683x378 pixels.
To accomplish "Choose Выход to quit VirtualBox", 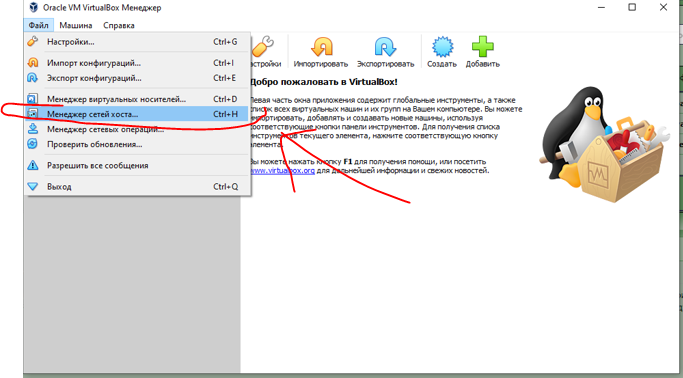I will pos(137,187).
